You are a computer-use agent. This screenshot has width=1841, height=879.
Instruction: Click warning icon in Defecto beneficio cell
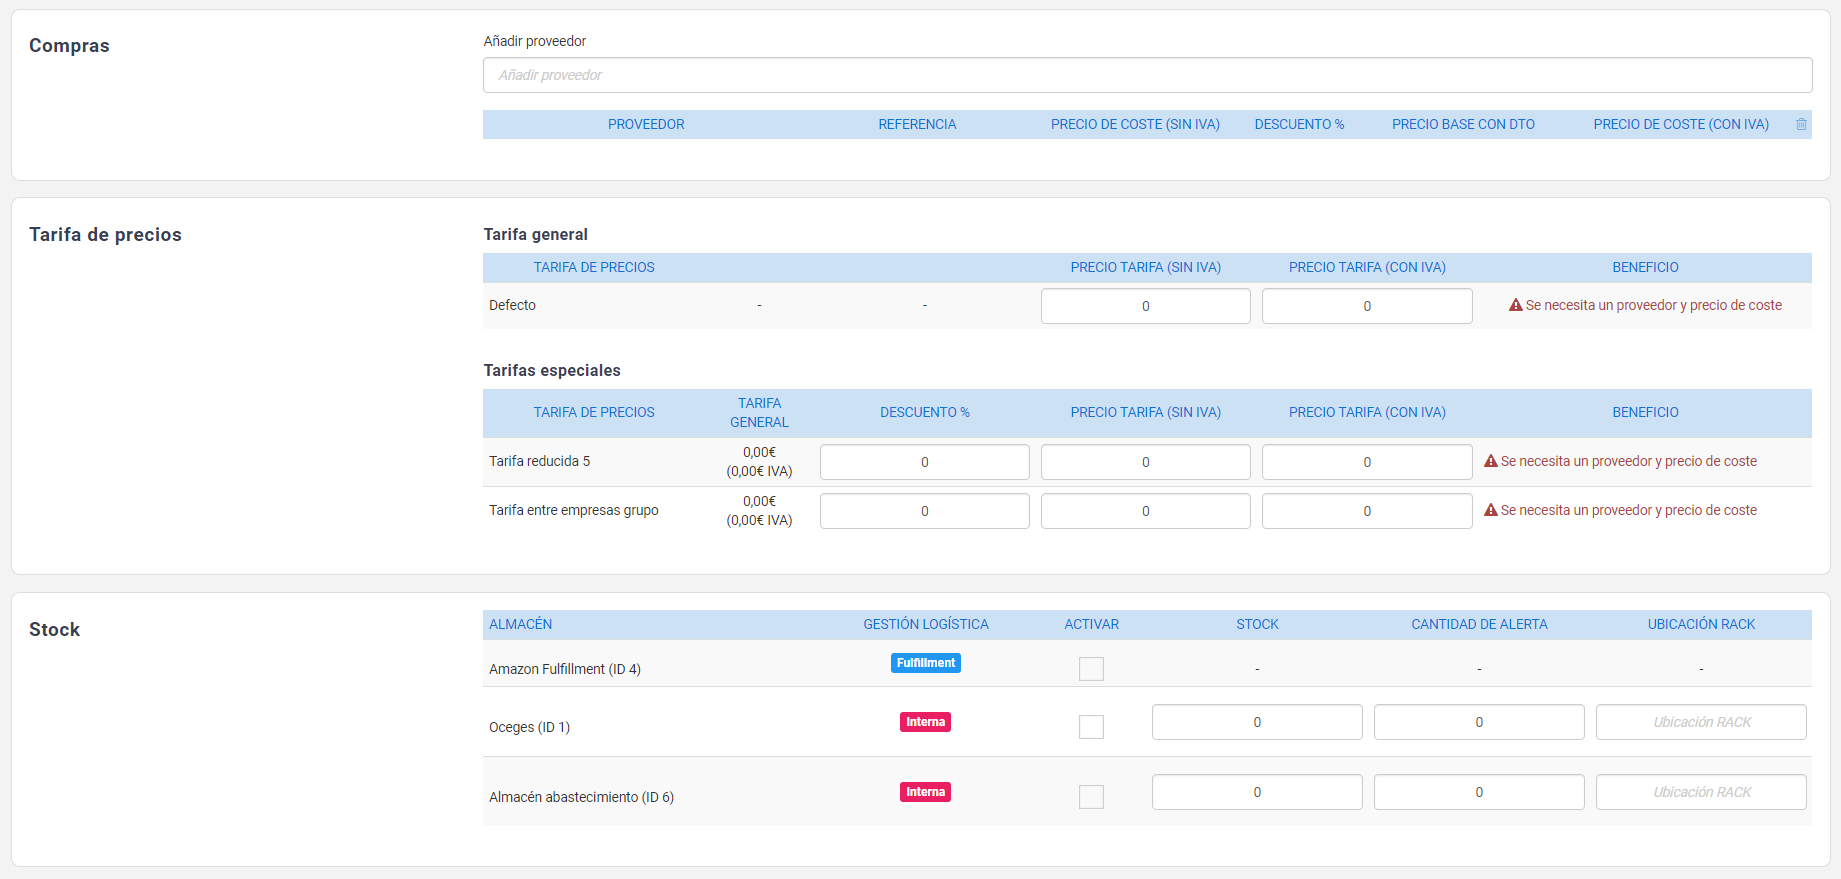[x=1515, y=305]
